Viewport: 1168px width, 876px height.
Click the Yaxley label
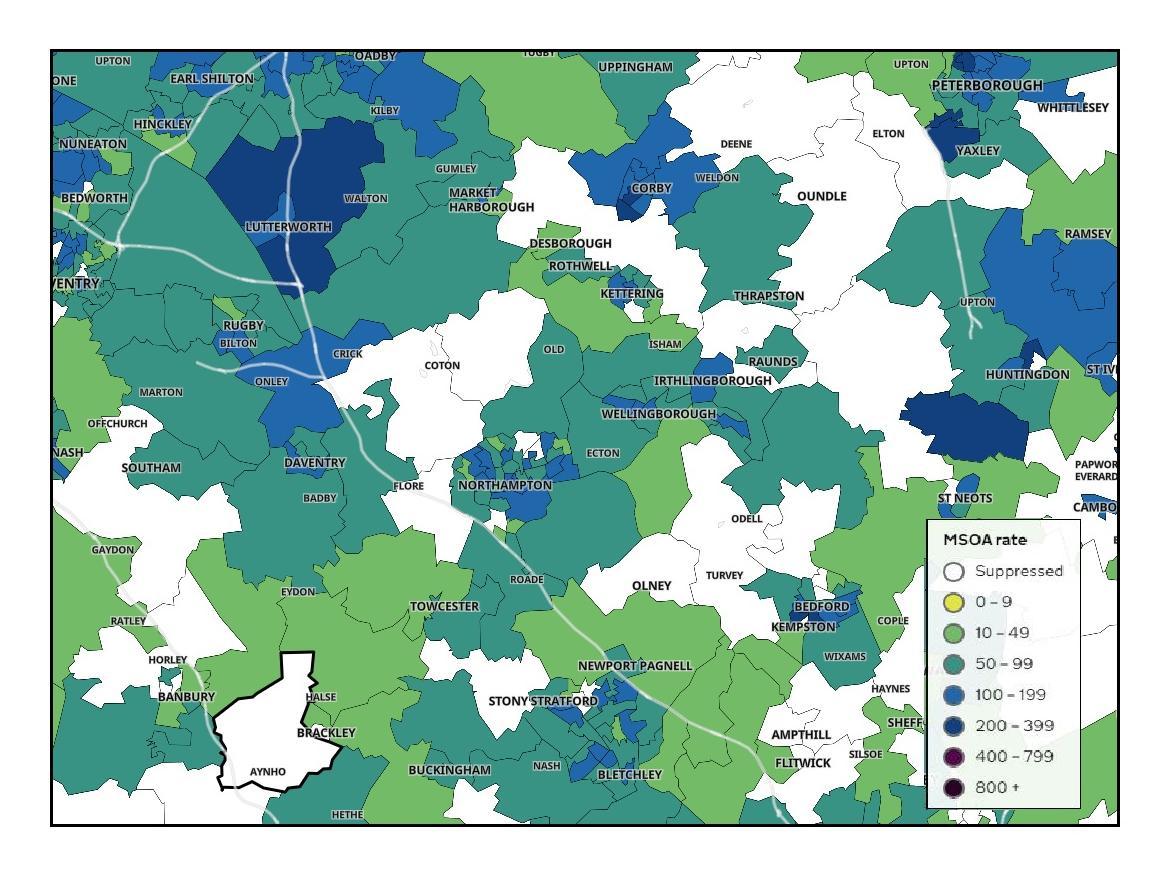pos(977,150)
